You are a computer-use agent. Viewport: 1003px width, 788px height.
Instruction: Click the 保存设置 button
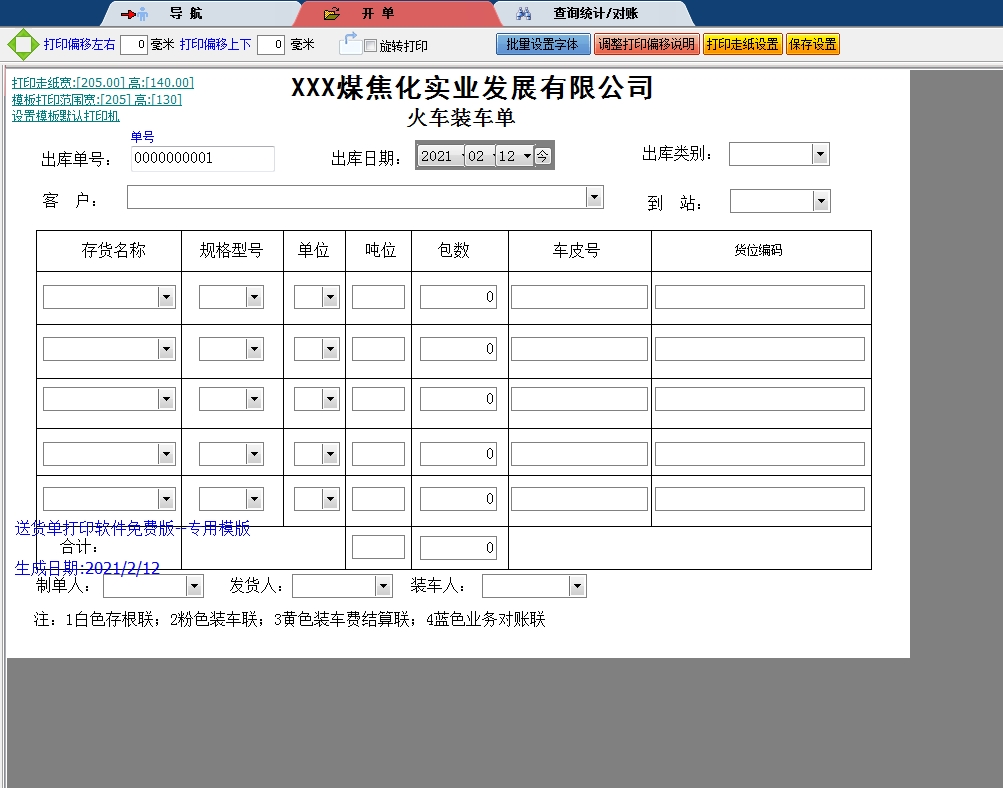pos(813,45)
